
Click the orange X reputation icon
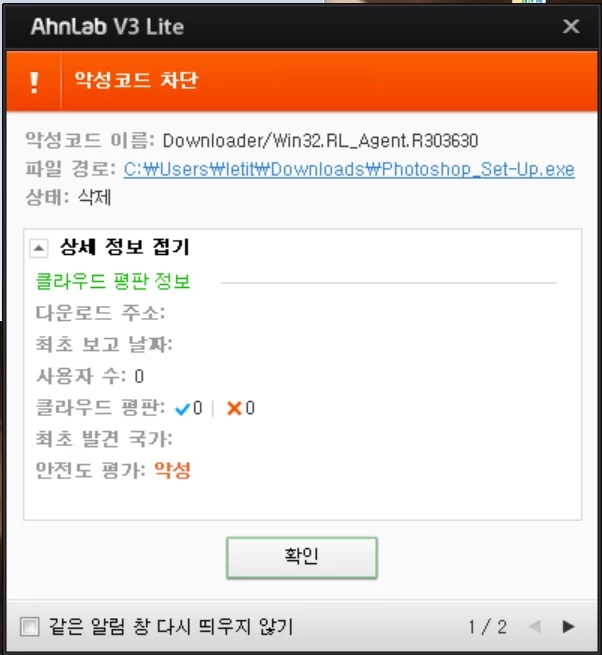click(234, 408)
